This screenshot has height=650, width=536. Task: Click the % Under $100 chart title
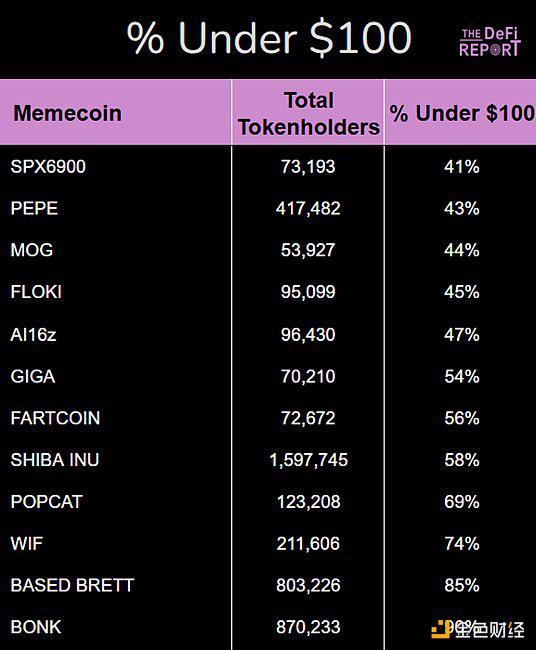click(269, 38)
